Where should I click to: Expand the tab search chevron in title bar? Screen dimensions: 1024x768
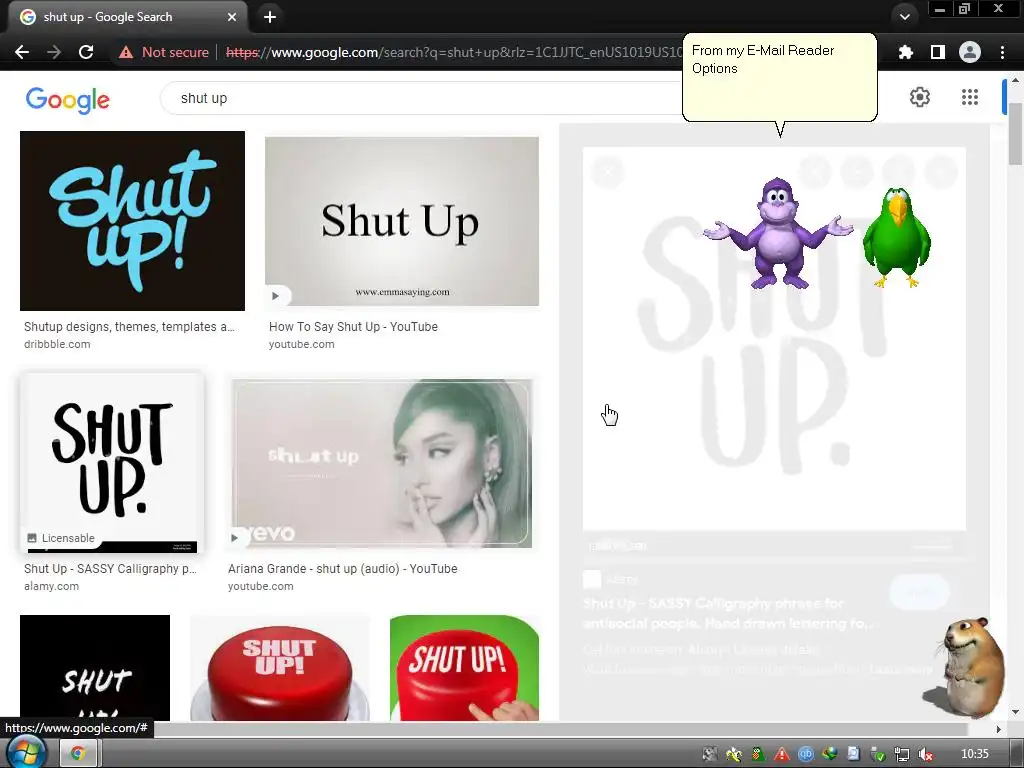pyautogui.click(x=904, y=17)
